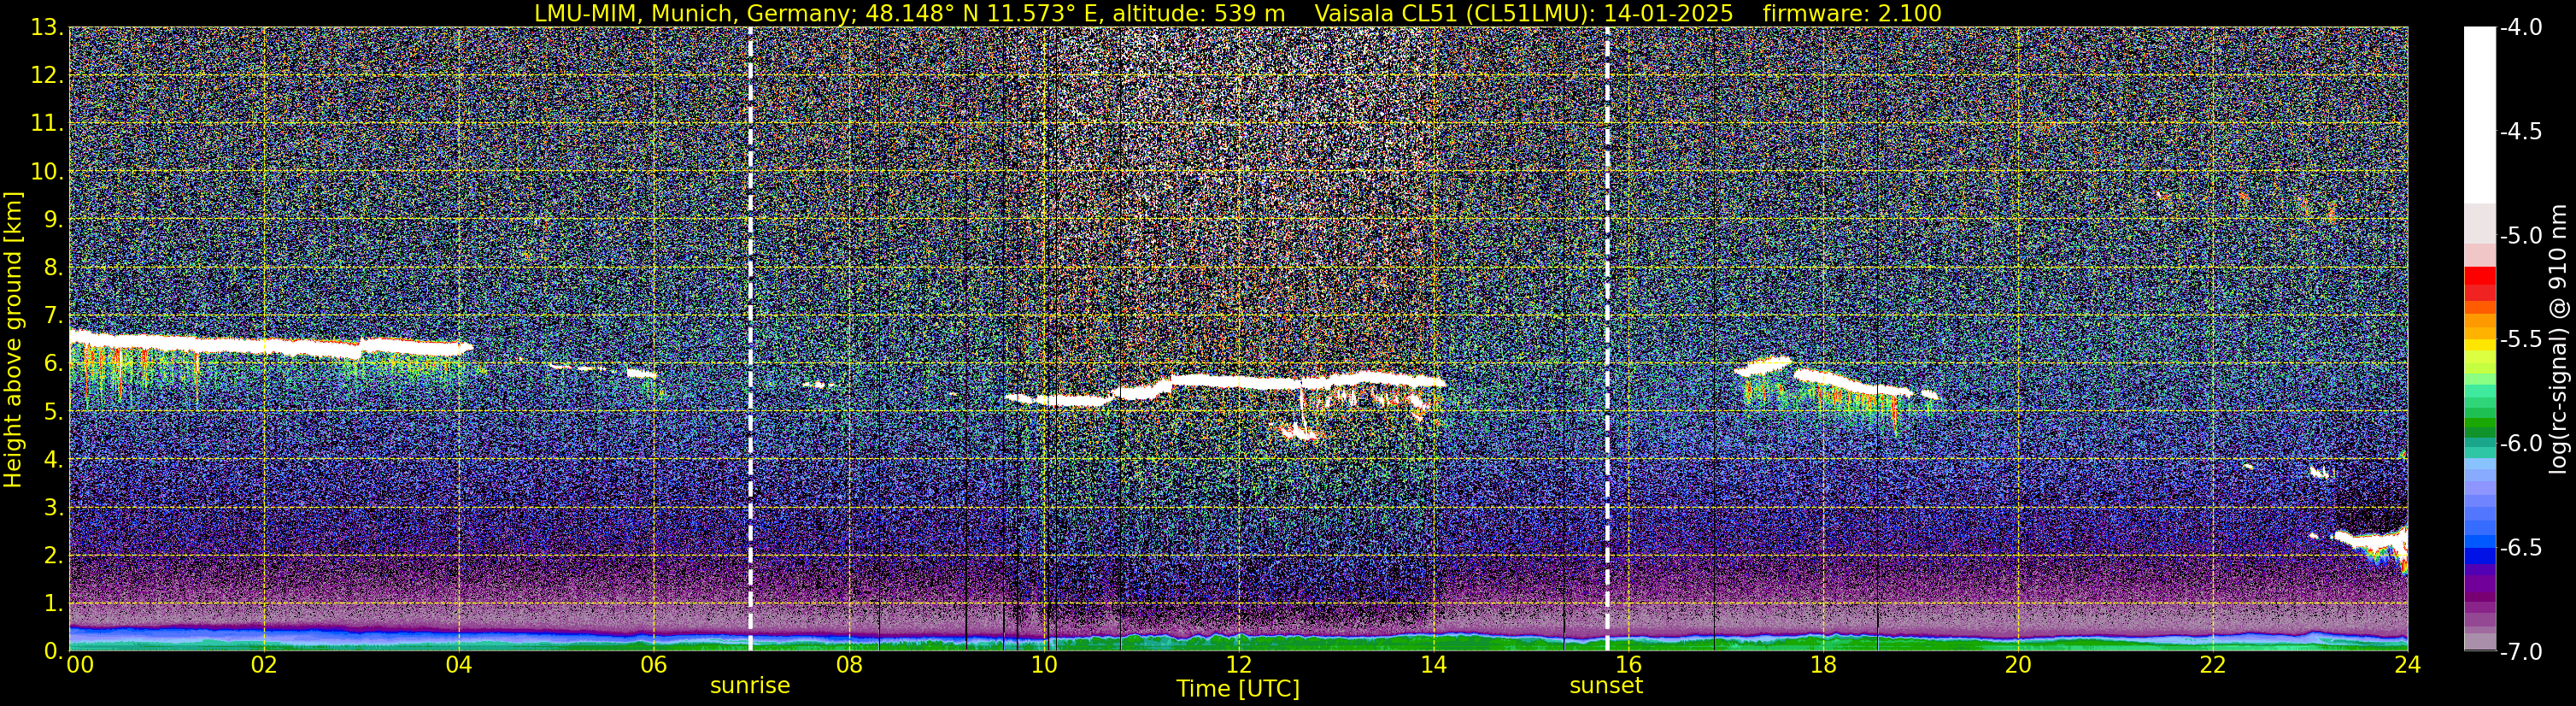Click the '02' time tick label
This screenshot has width=2576, height=706.
click(263, 665)
